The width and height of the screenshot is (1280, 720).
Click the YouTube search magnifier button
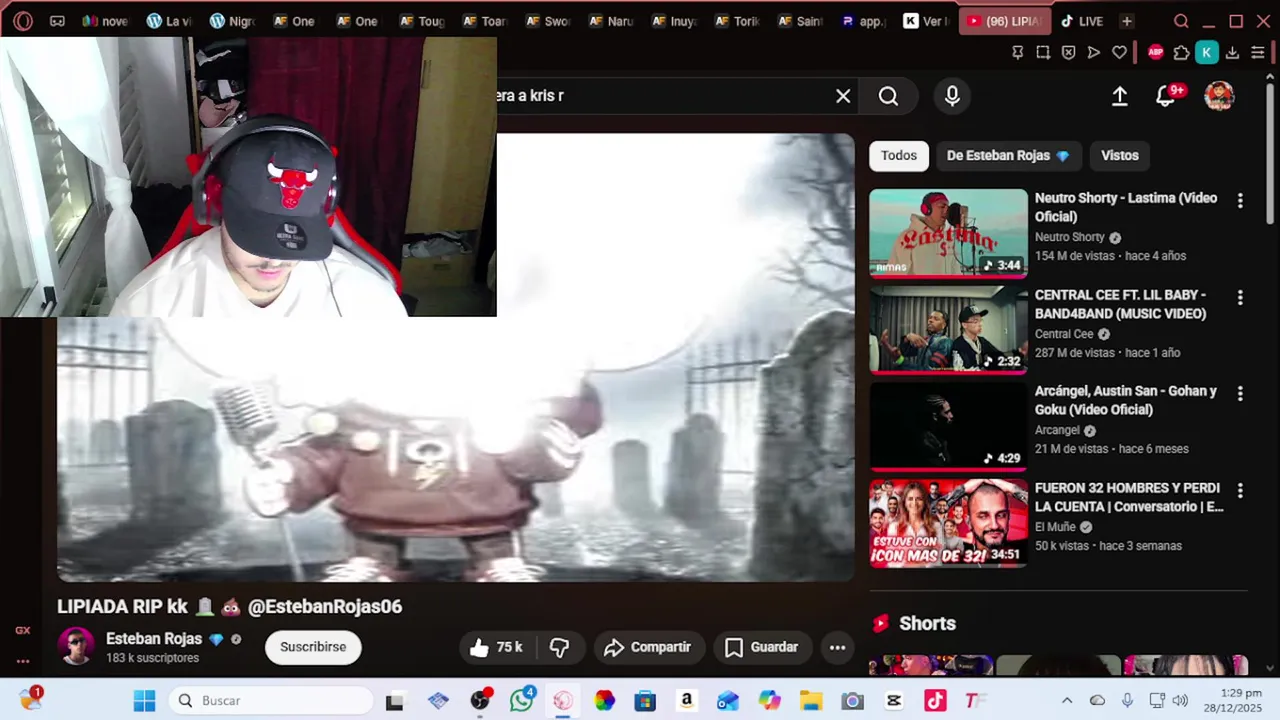(888, 96)
